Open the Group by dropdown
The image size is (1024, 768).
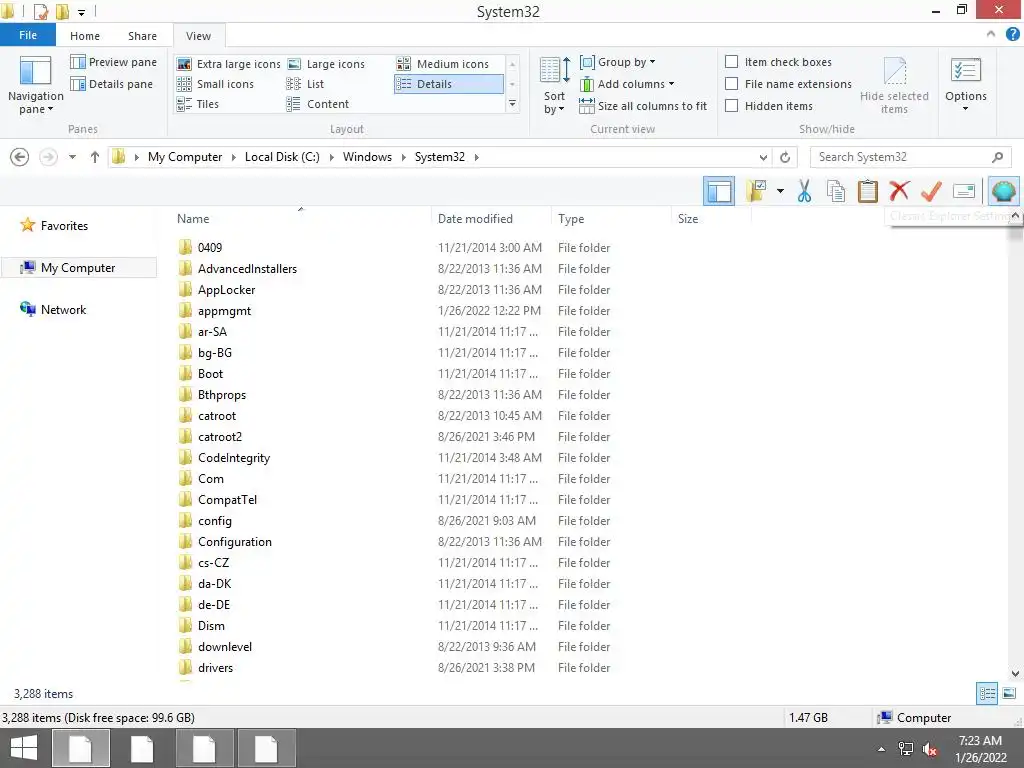tap(618, 62)
